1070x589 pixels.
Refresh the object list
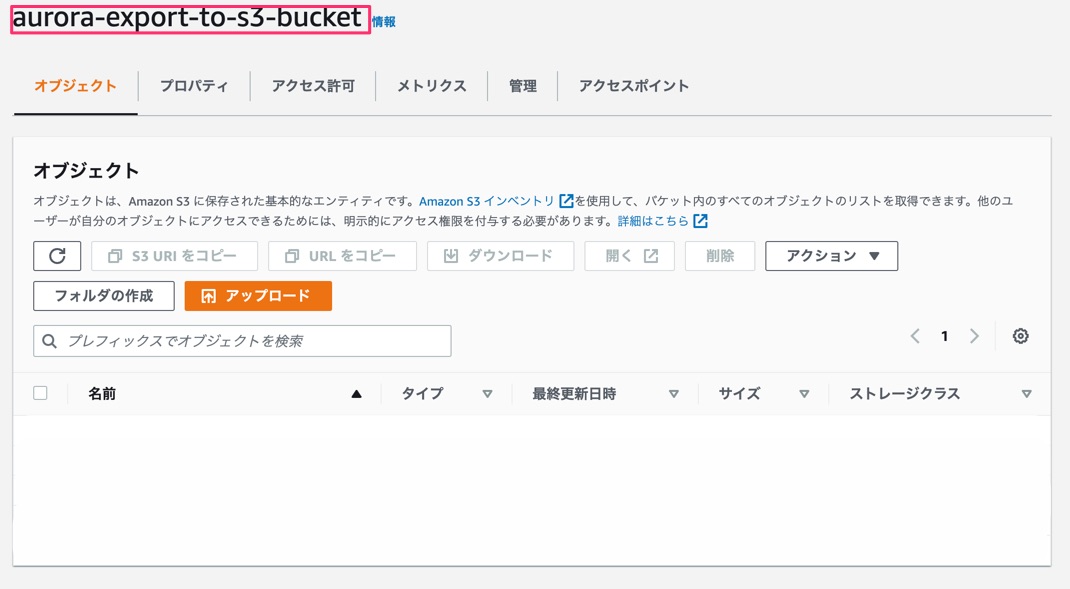point(56,256)
